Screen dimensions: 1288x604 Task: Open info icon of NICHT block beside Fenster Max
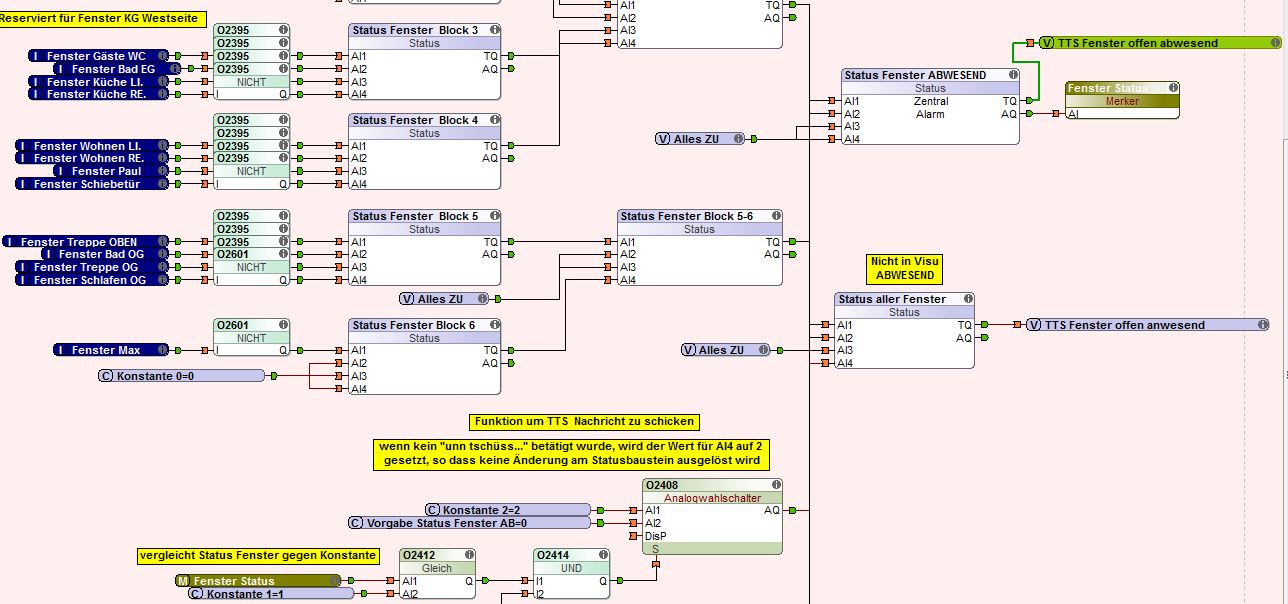[x=283, y=325]
